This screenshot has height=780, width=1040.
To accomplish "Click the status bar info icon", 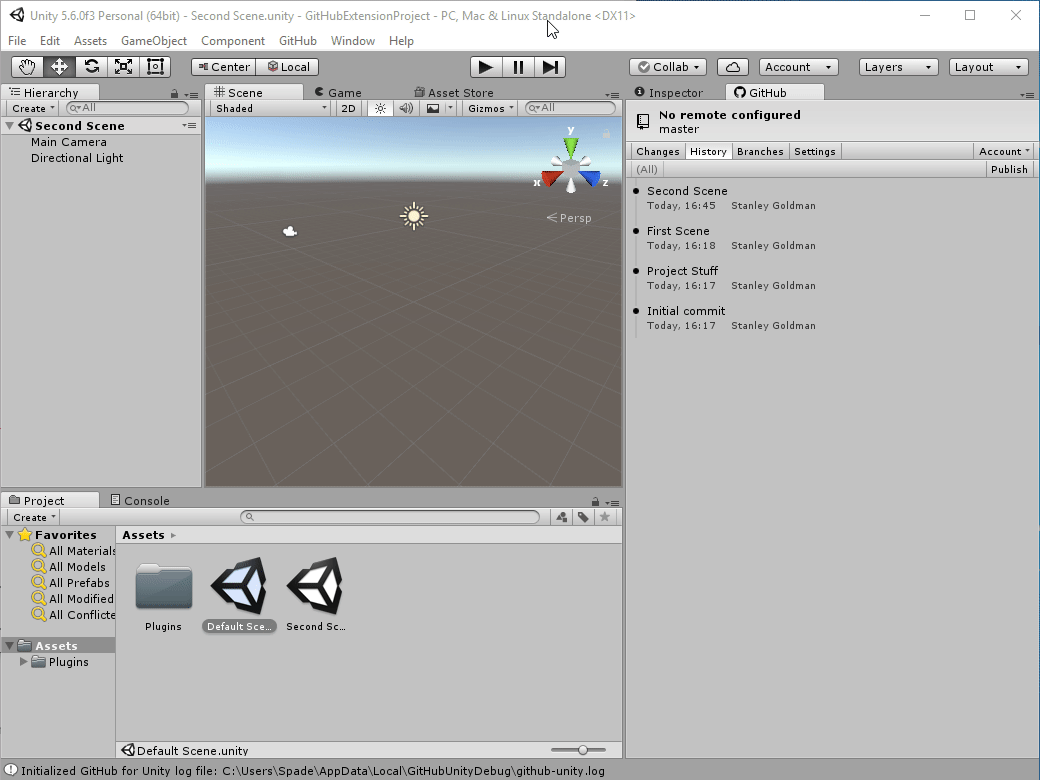I will click(10, 770).
